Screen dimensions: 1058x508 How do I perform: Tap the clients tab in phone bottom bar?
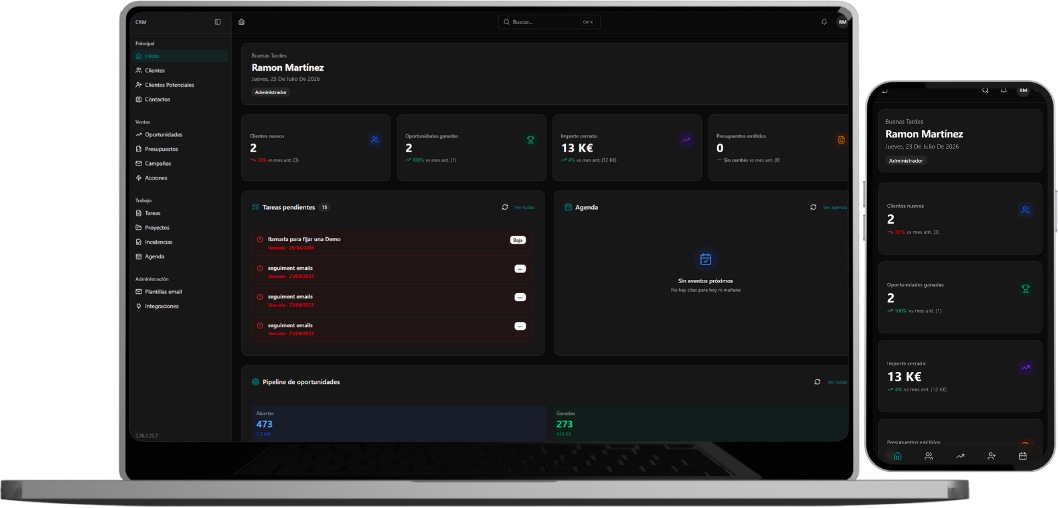[928, 456]
